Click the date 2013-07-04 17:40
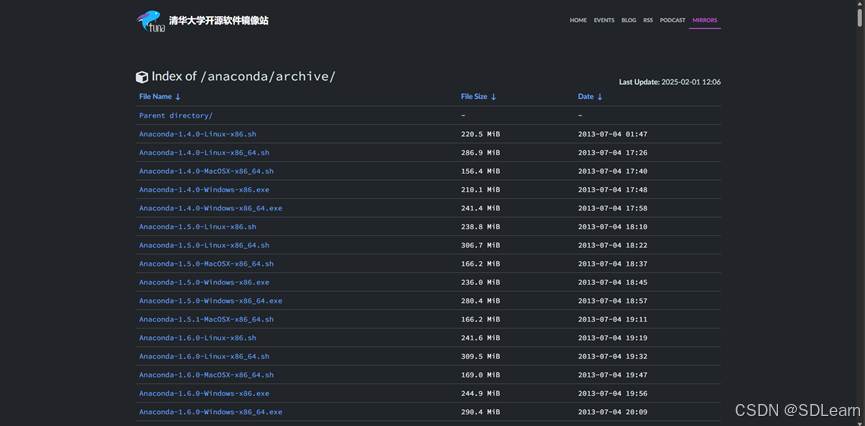This screenshot has width=865, height=426. pyautogui.click(x=612, y=171)
